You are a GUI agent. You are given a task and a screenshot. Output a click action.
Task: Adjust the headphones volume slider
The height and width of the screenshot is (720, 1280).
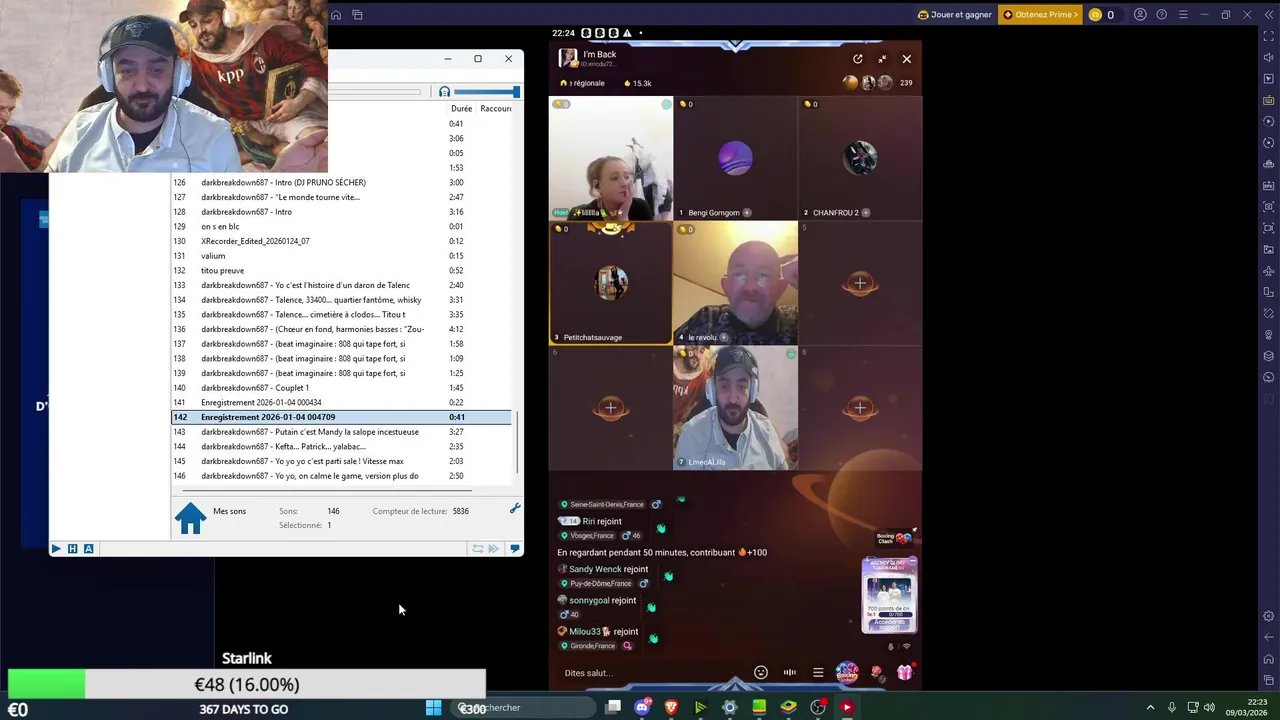[487, 92]
